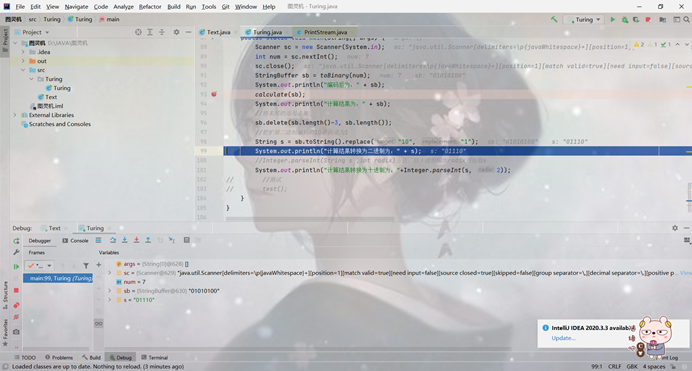
Task: Switch to PrintStream.java editor tab
Action: [326, 32]
